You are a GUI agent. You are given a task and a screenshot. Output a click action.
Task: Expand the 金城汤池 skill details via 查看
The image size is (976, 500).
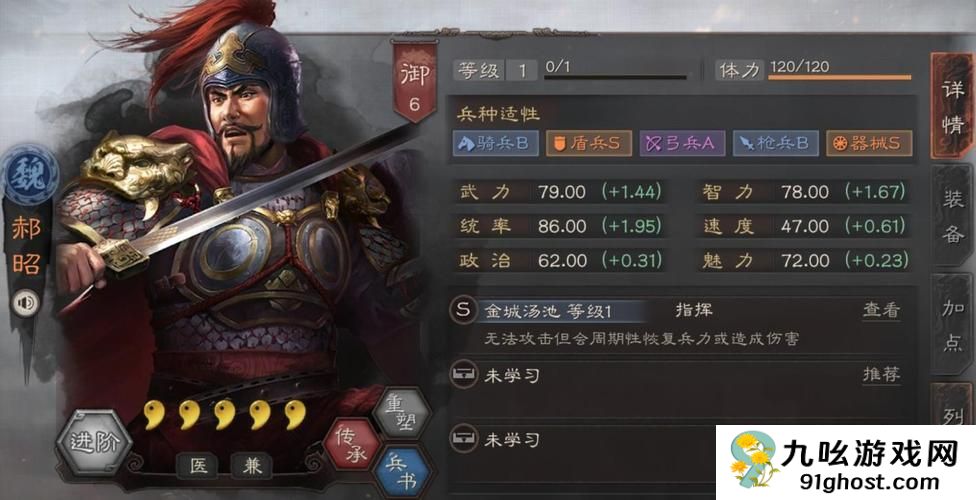(881, 310)
